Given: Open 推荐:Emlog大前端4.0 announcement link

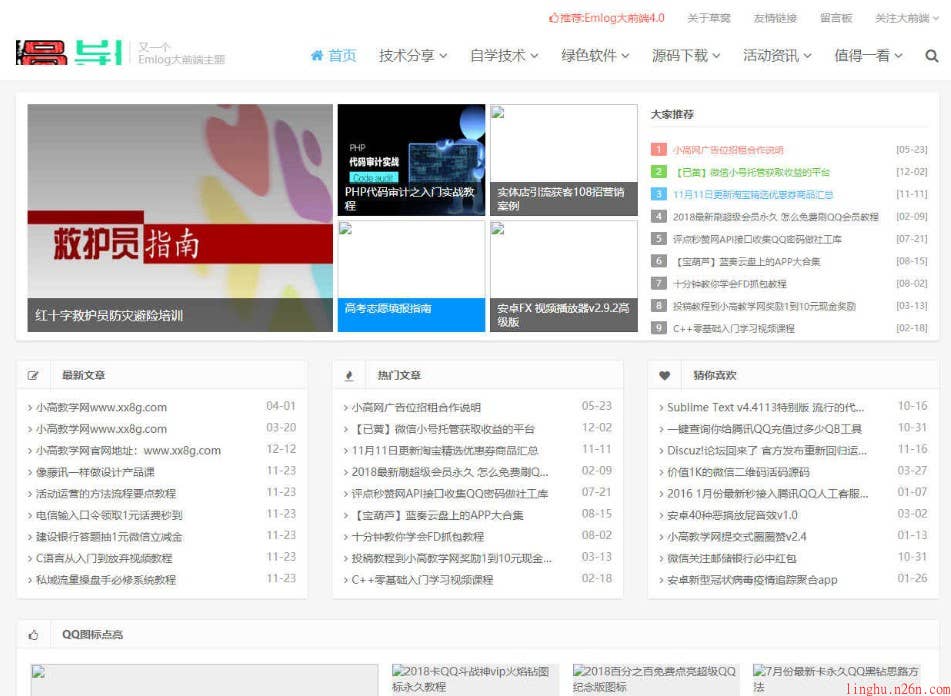Looking at the screenshot, I should pyautogui.click(x=609, y=18).
